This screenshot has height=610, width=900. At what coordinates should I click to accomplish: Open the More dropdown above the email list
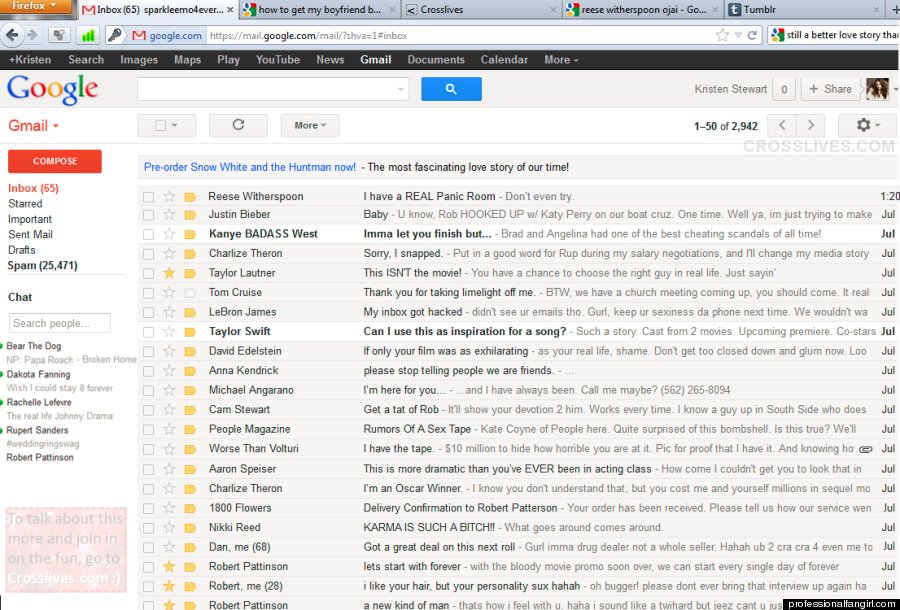click(309, 125)
